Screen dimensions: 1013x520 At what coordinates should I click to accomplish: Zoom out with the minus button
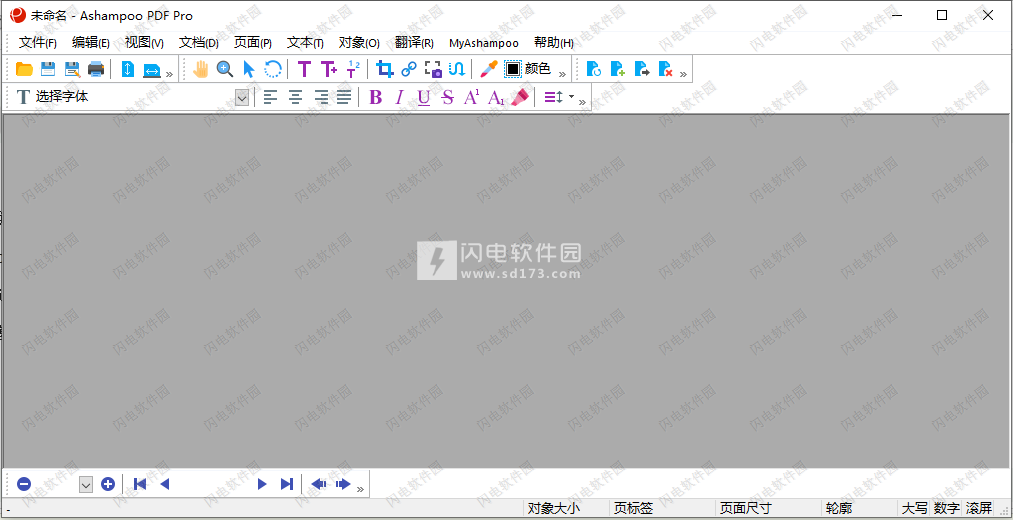click(24, 484)
